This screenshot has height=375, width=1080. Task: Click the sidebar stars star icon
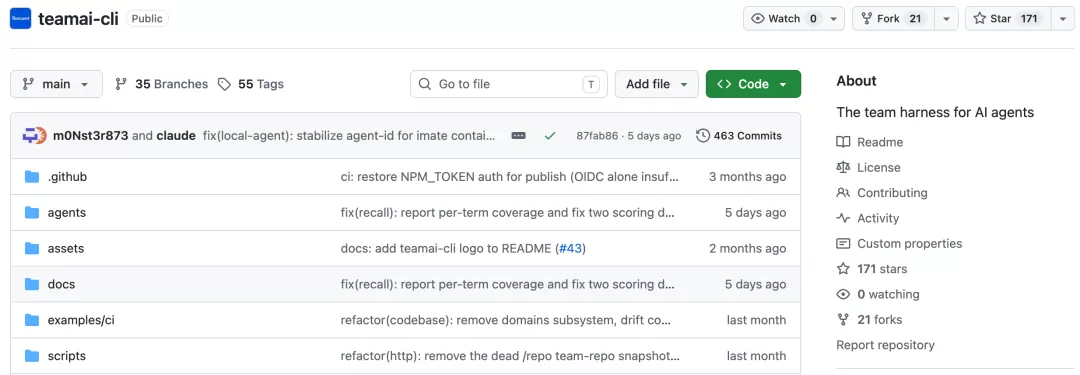[x=843, y=269]
